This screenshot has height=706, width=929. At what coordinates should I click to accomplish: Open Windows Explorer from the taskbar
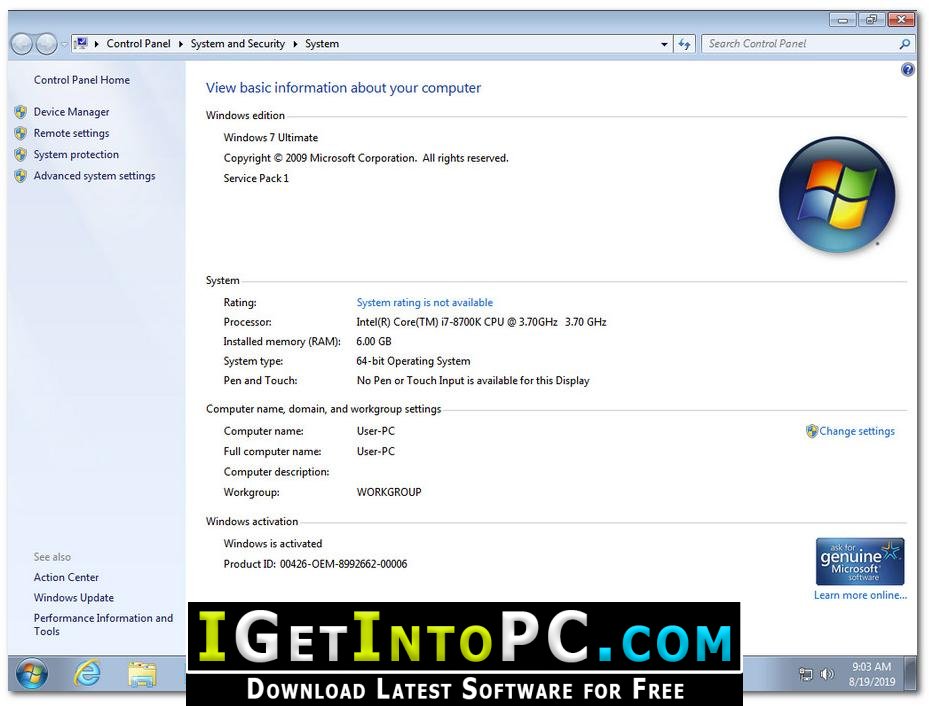(x=142, y=675)
